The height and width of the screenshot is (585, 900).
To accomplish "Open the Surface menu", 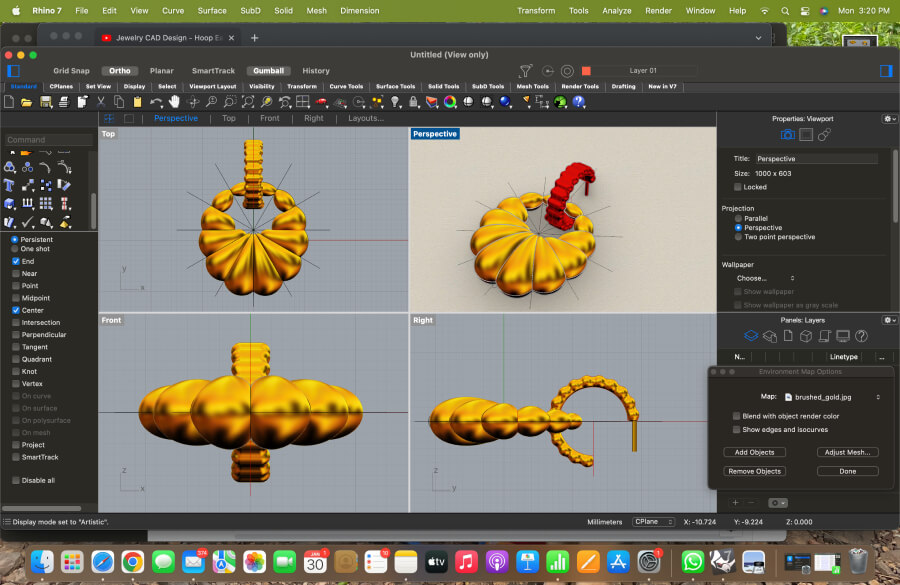I will point(212,10).
